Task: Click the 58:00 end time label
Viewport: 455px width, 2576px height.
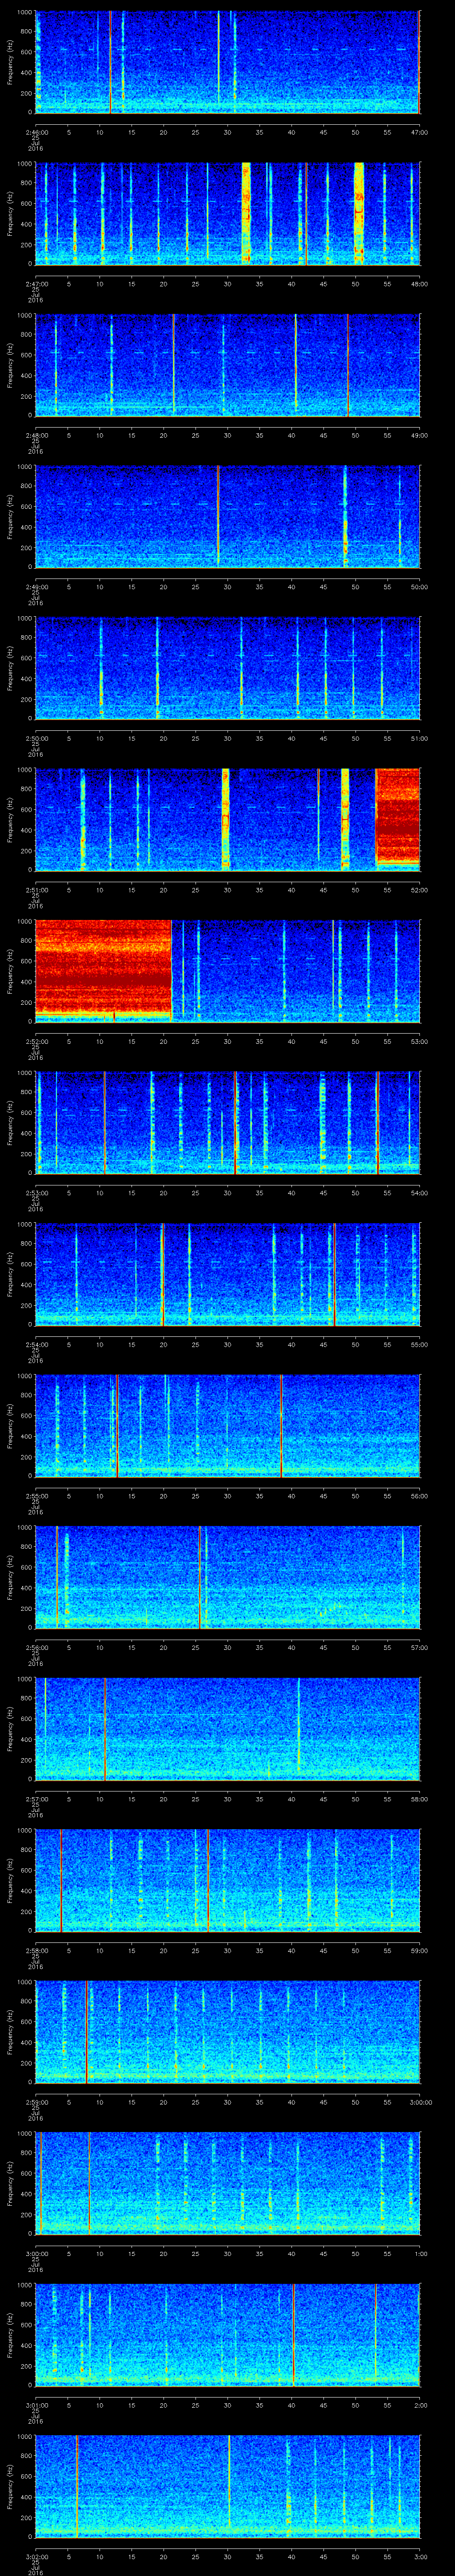Action: pos(420,1799)
